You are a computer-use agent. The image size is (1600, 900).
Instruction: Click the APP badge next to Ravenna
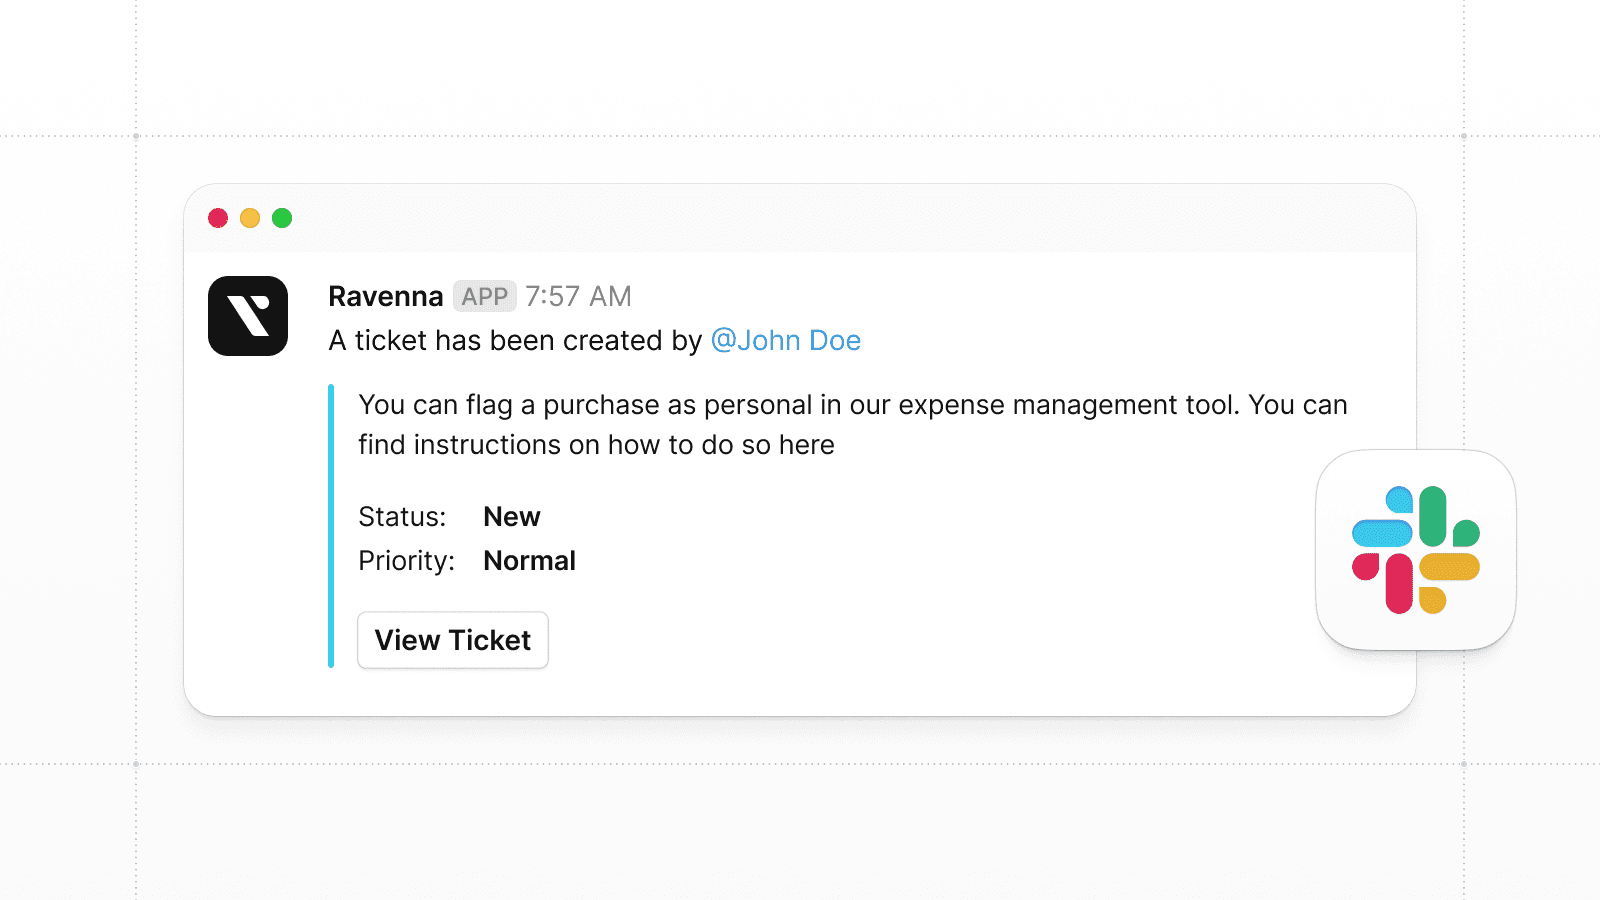(x=485, y=296)
